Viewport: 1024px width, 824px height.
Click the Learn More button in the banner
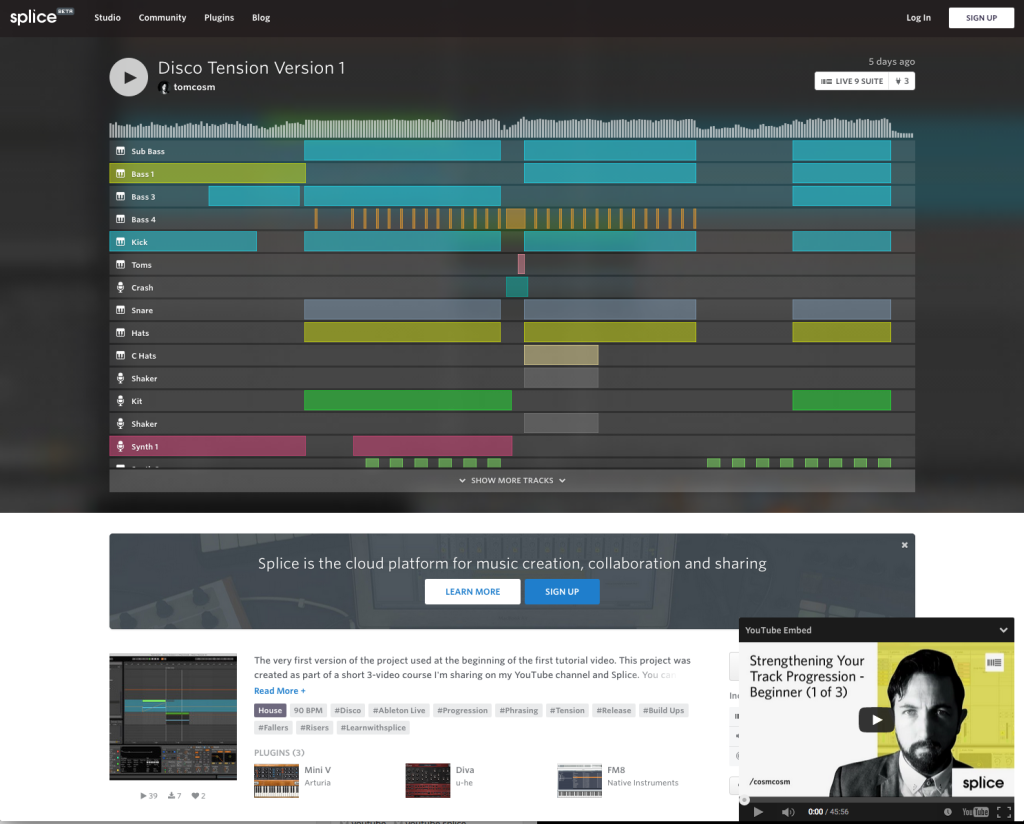(473, 592)
